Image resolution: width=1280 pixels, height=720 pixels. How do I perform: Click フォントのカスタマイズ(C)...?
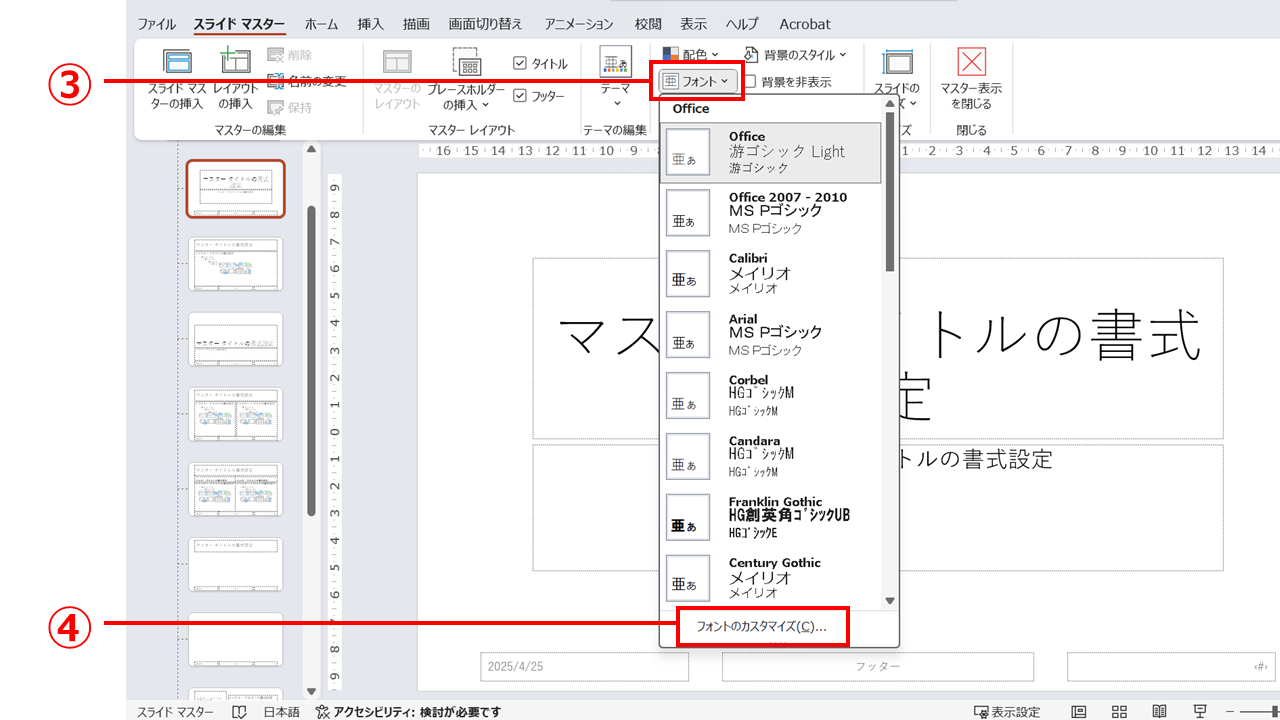[x=762, y=627]
